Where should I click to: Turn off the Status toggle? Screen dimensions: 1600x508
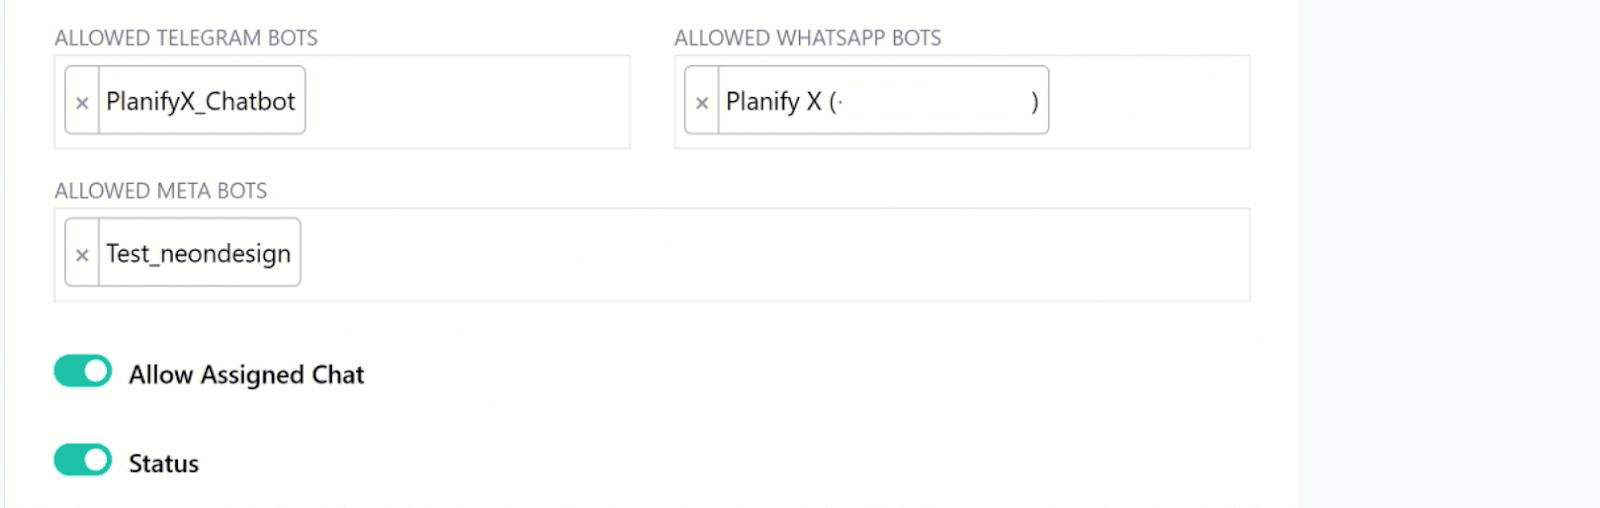83,461
